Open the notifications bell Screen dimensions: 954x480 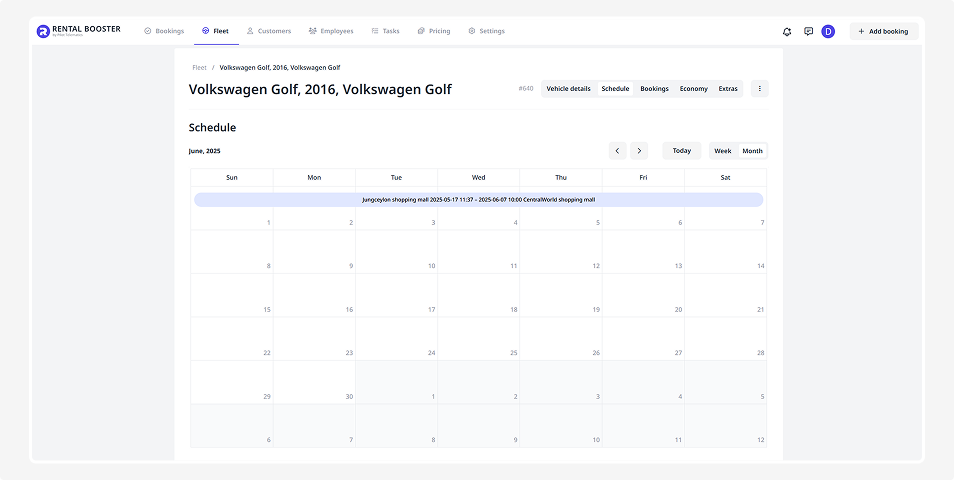787,31
